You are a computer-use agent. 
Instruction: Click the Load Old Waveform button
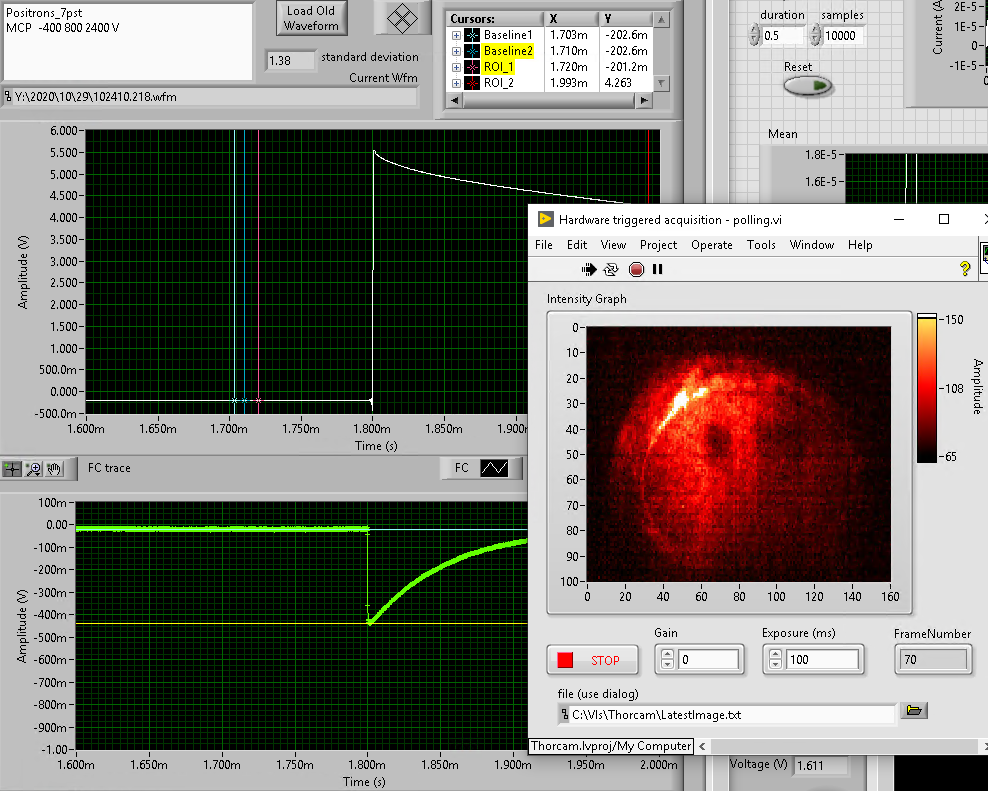311,18
